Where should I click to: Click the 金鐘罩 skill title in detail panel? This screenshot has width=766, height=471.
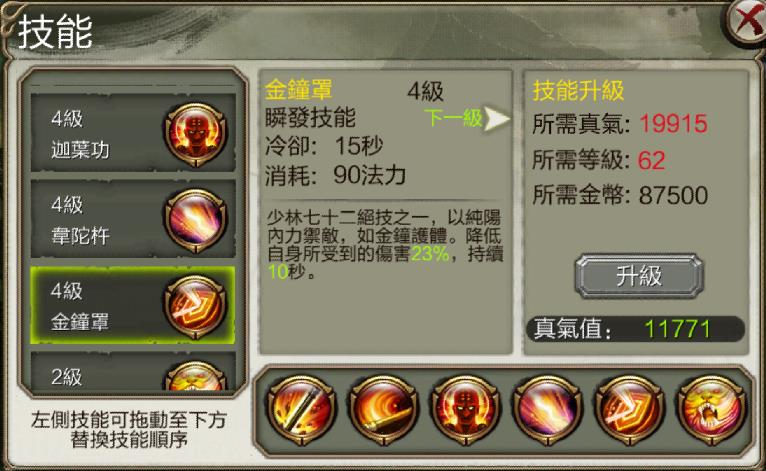(x=298, y=89)
